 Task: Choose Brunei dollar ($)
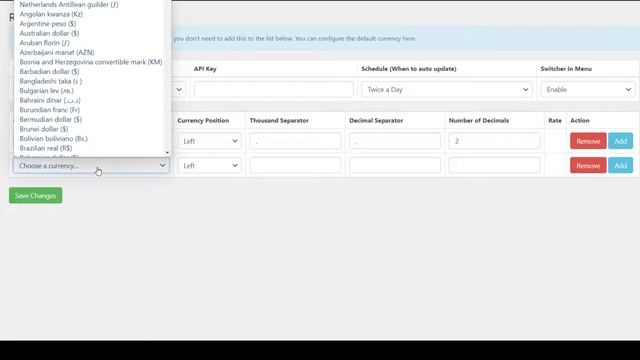[44, 129]
